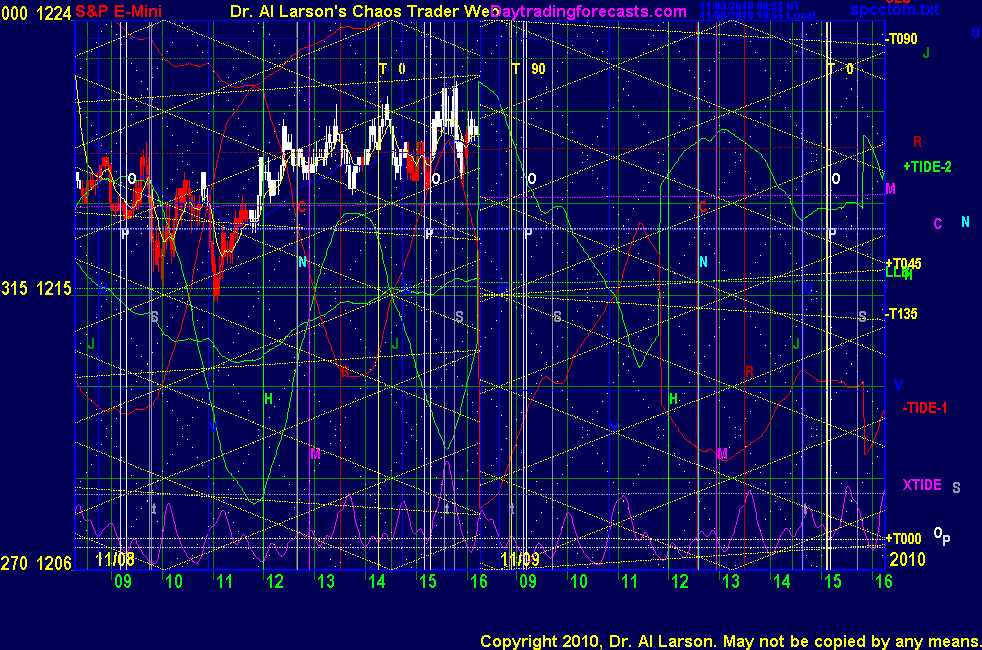982x650 pixels.
Task: Select the "T 90" marker label
Action: coord(529,69)
